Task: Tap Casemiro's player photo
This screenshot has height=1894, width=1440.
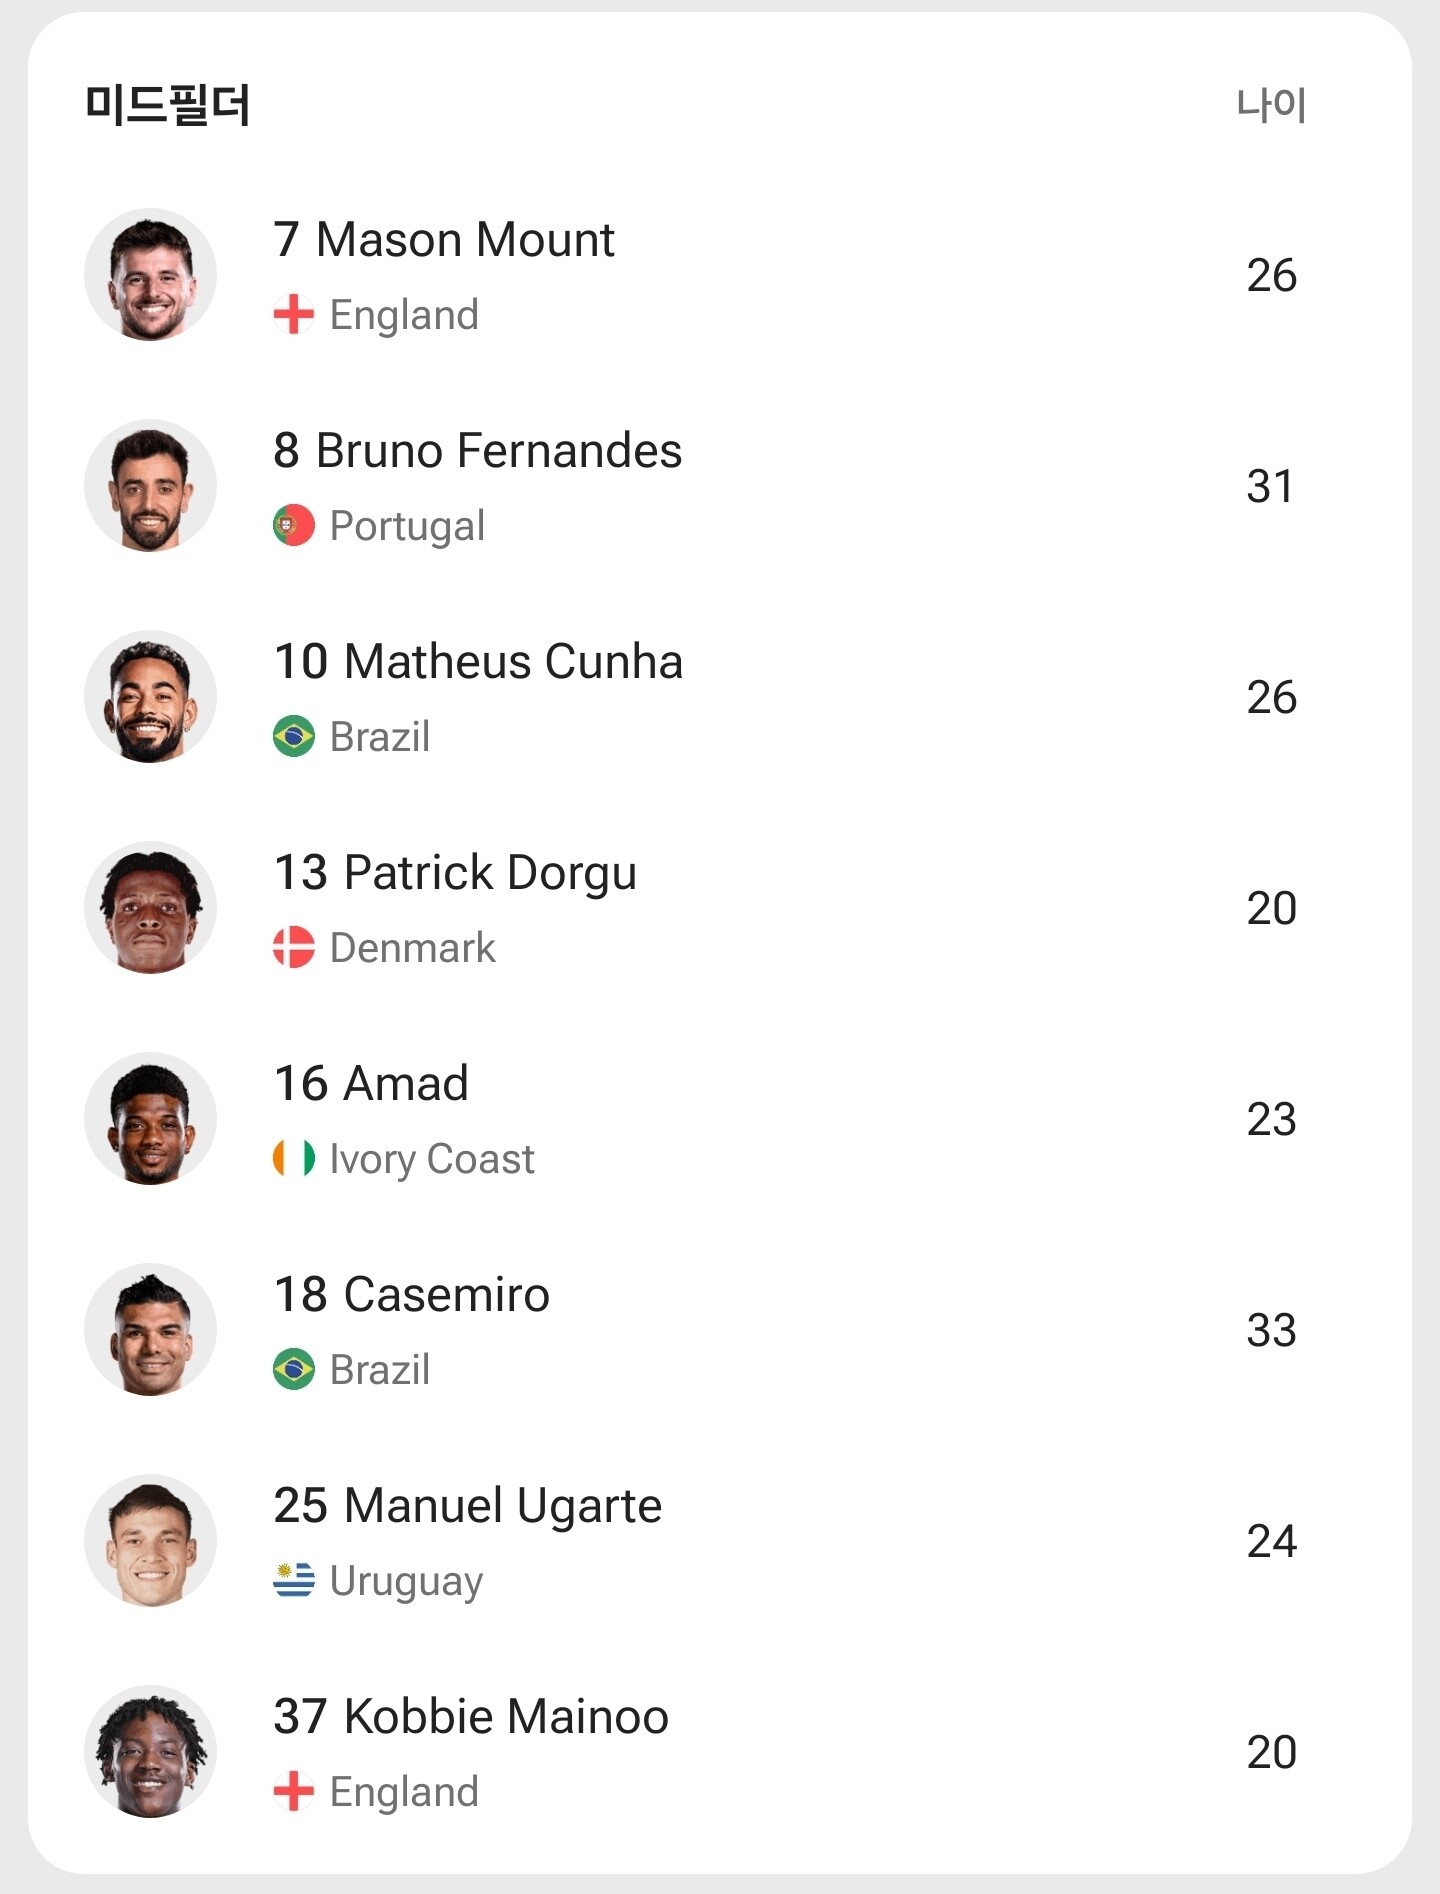Action: pos(150,1330)
